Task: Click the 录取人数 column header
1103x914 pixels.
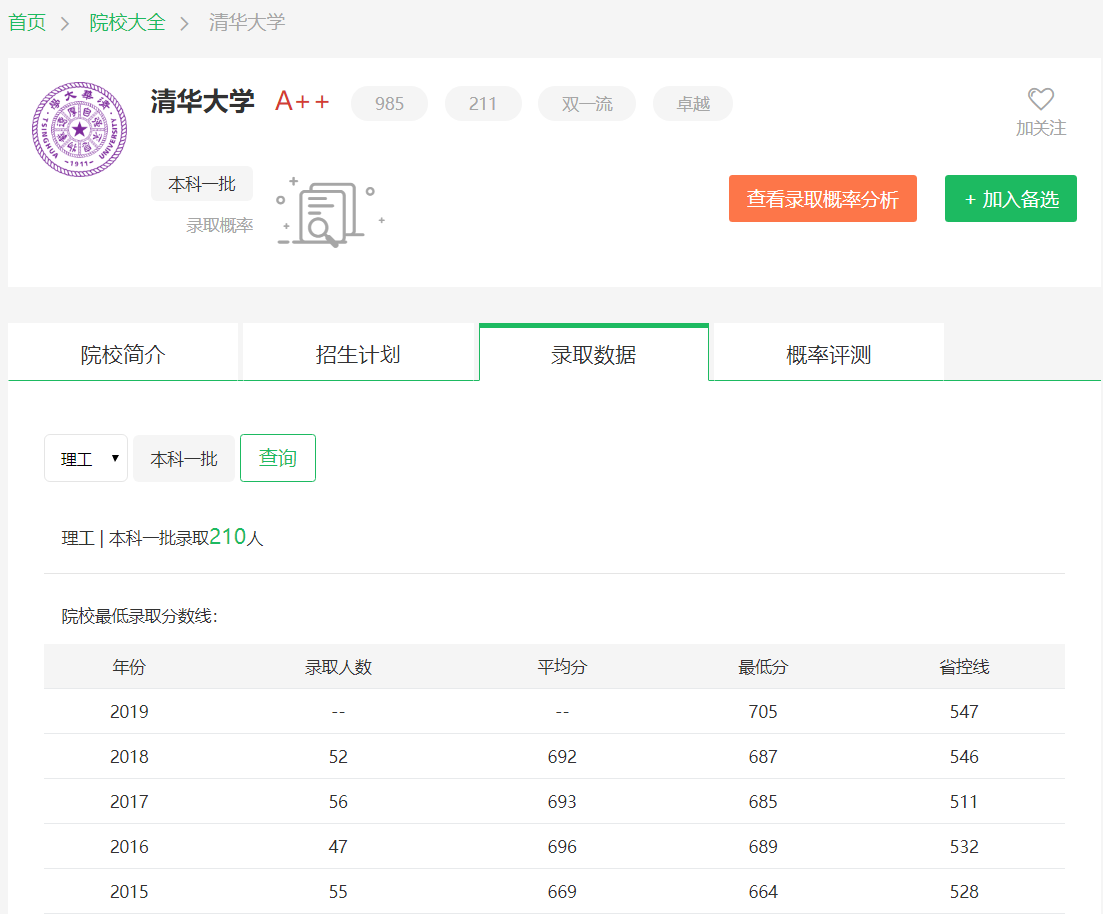Action: click(338, 666)
